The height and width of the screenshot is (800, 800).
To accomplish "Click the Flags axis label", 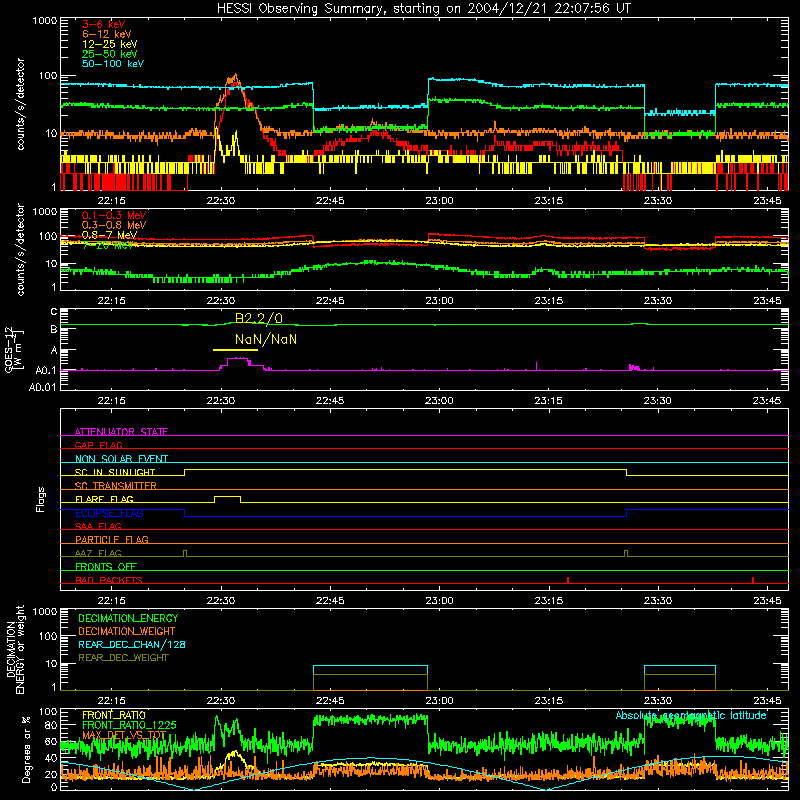I will click(x=41, y=499).
